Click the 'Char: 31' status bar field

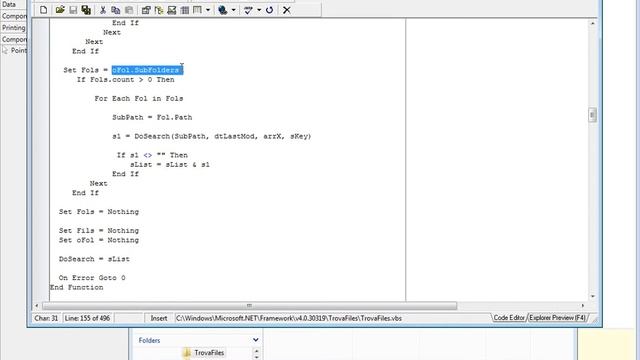[x=46, y=318]
